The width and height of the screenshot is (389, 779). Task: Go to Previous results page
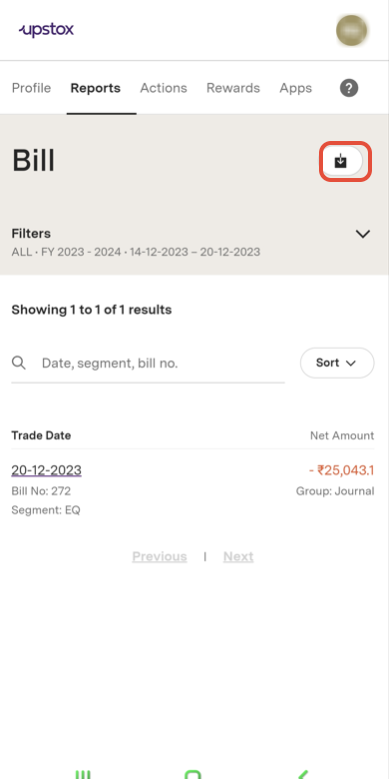[159, 556]
